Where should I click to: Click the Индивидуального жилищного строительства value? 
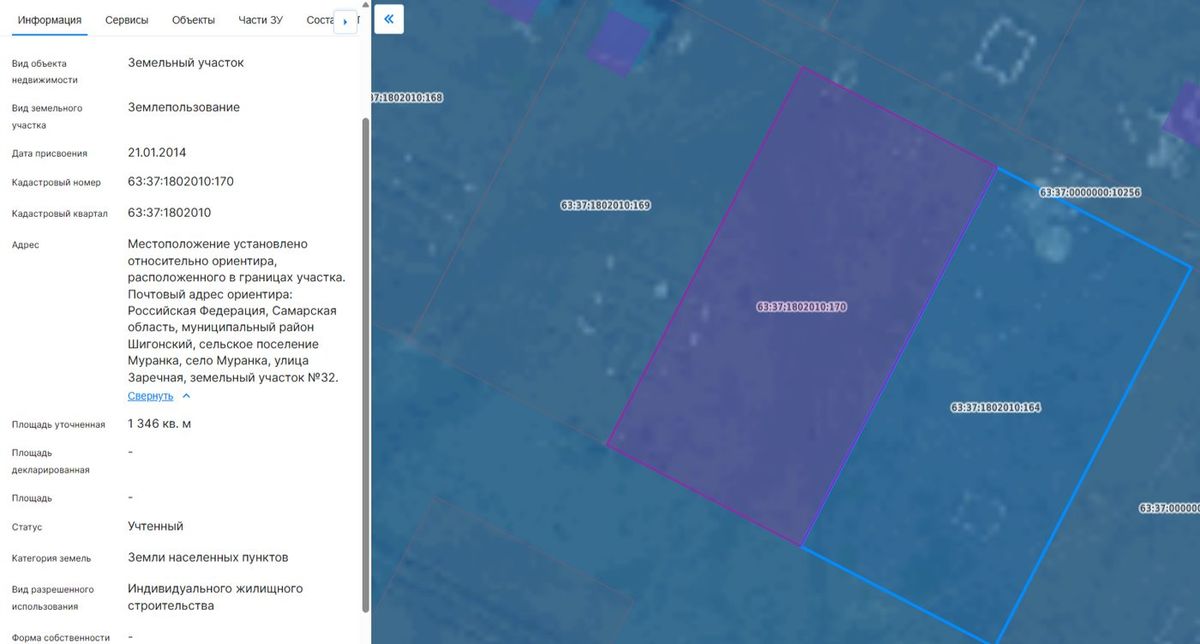coord(215,597)
